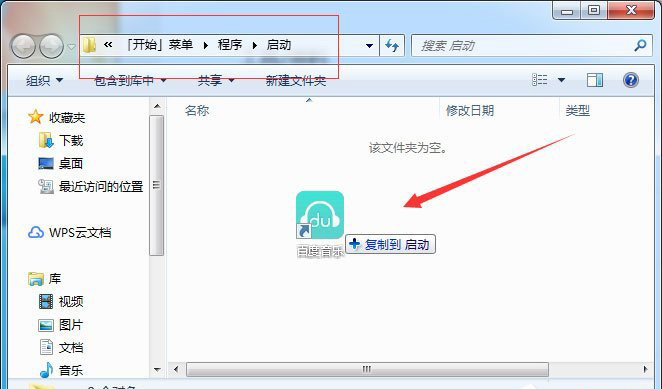Open the view options dropdown arrow
Screen dimensions: 662x389
point(562,79)
